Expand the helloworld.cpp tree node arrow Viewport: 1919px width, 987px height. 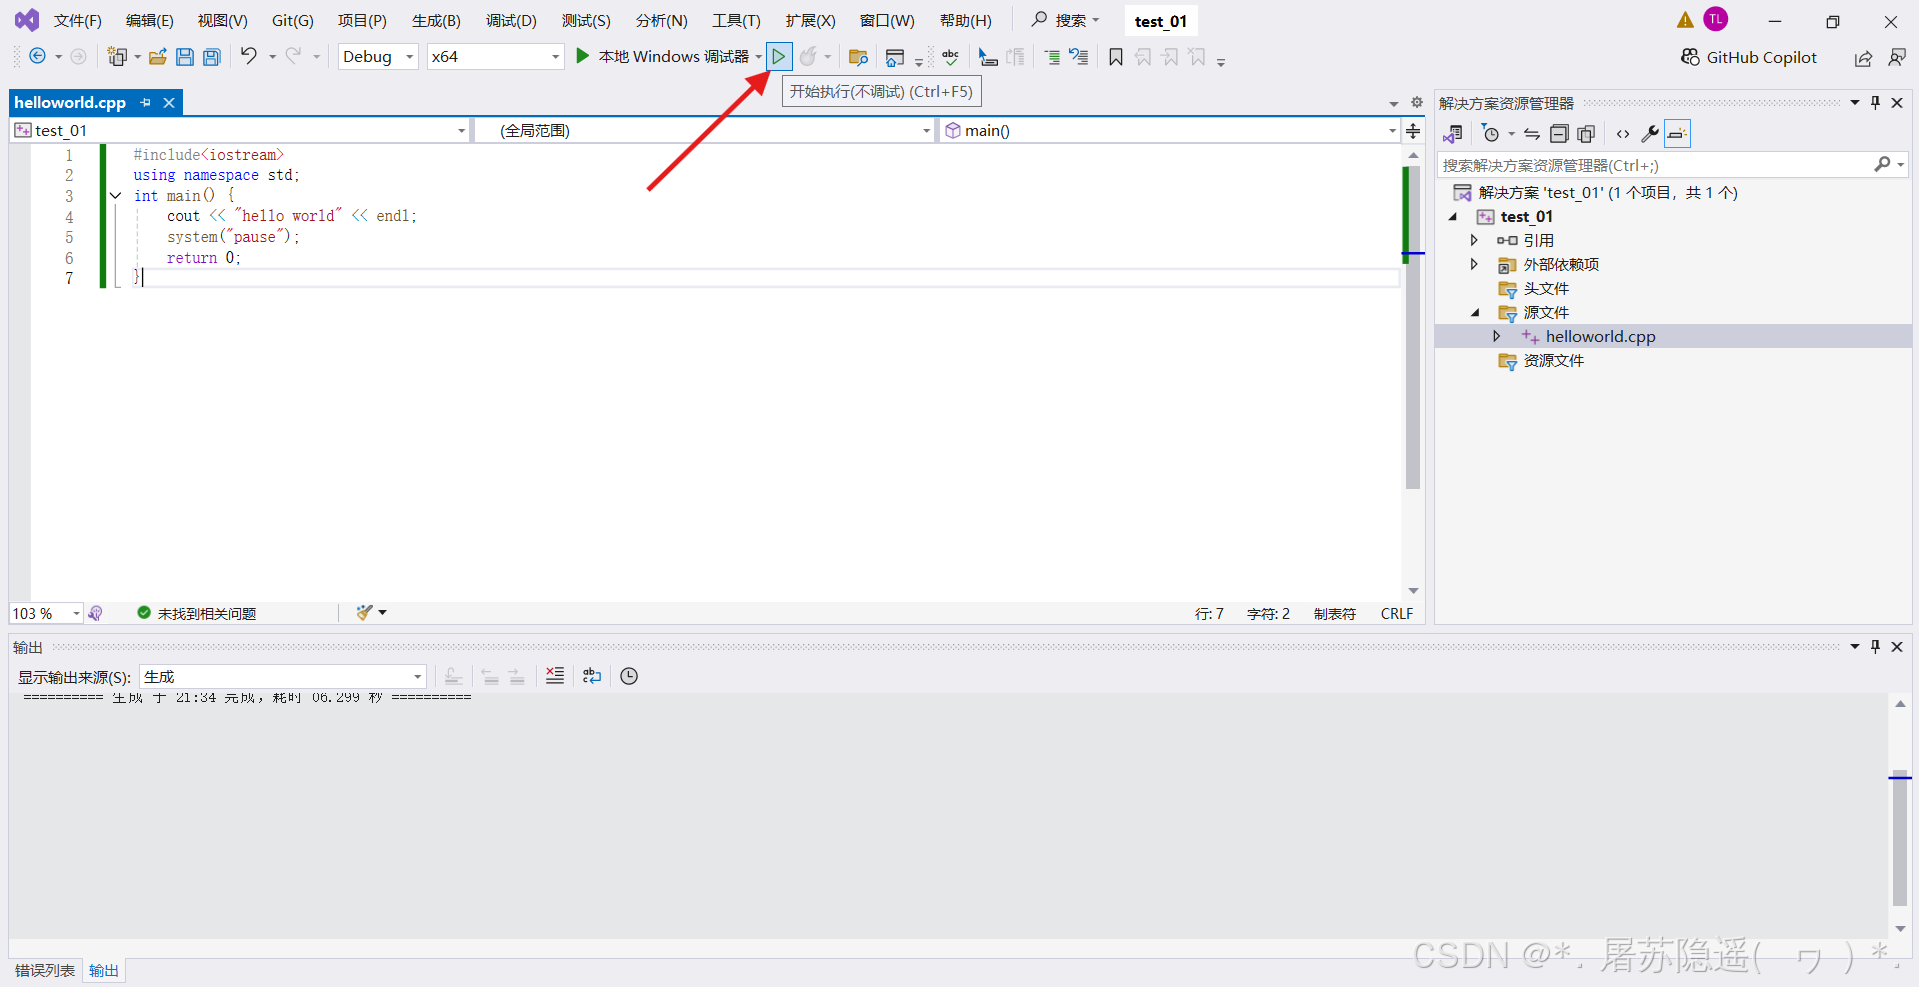pyautogui.click(x=1496, y=336)
